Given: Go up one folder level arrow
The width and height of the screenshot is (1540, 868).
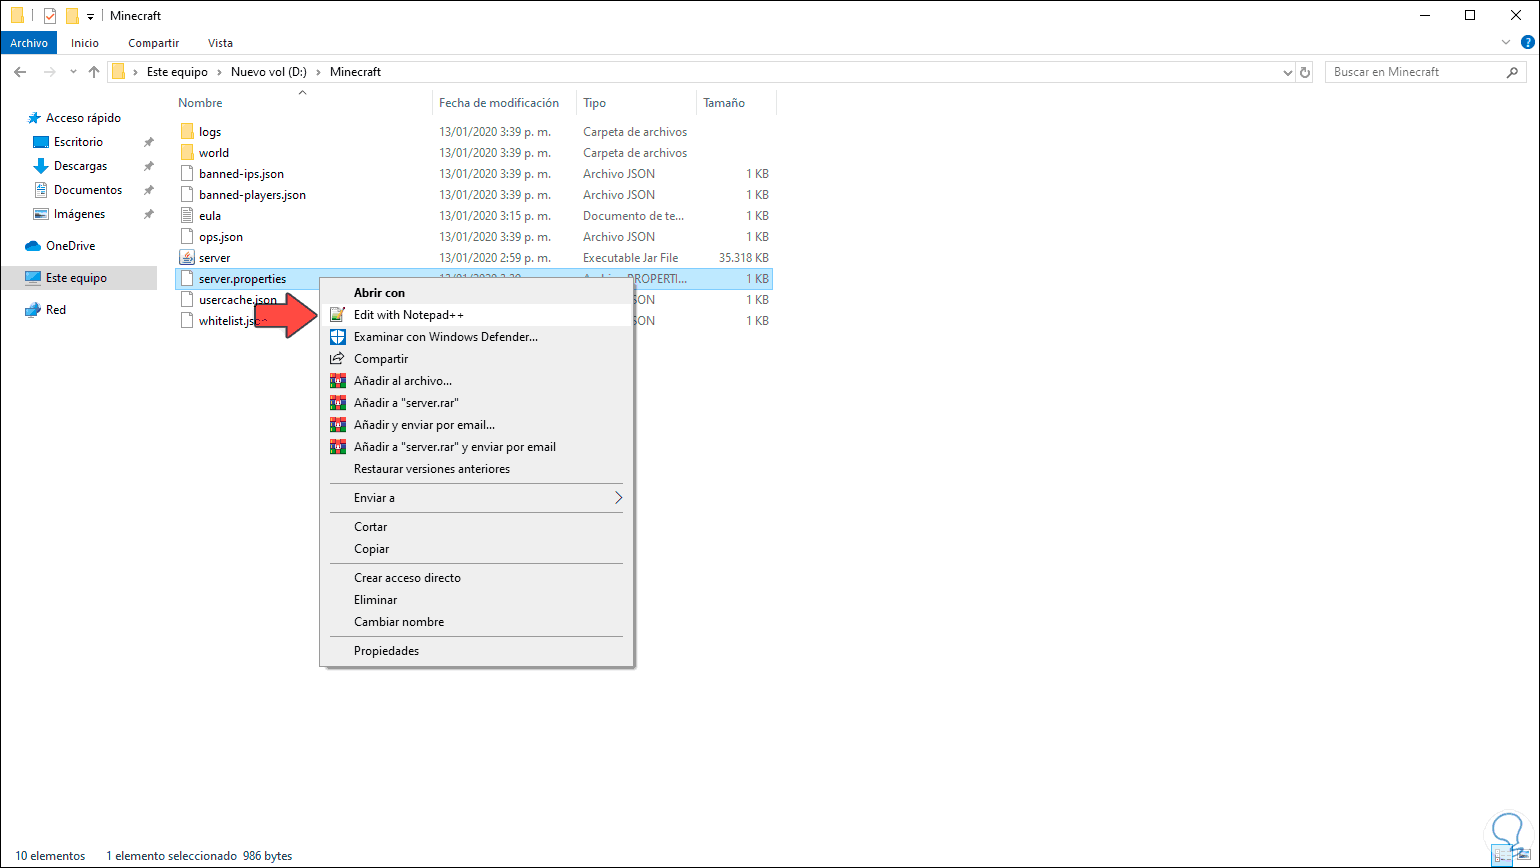Looking at the screenshot, I should pos(94,72).
